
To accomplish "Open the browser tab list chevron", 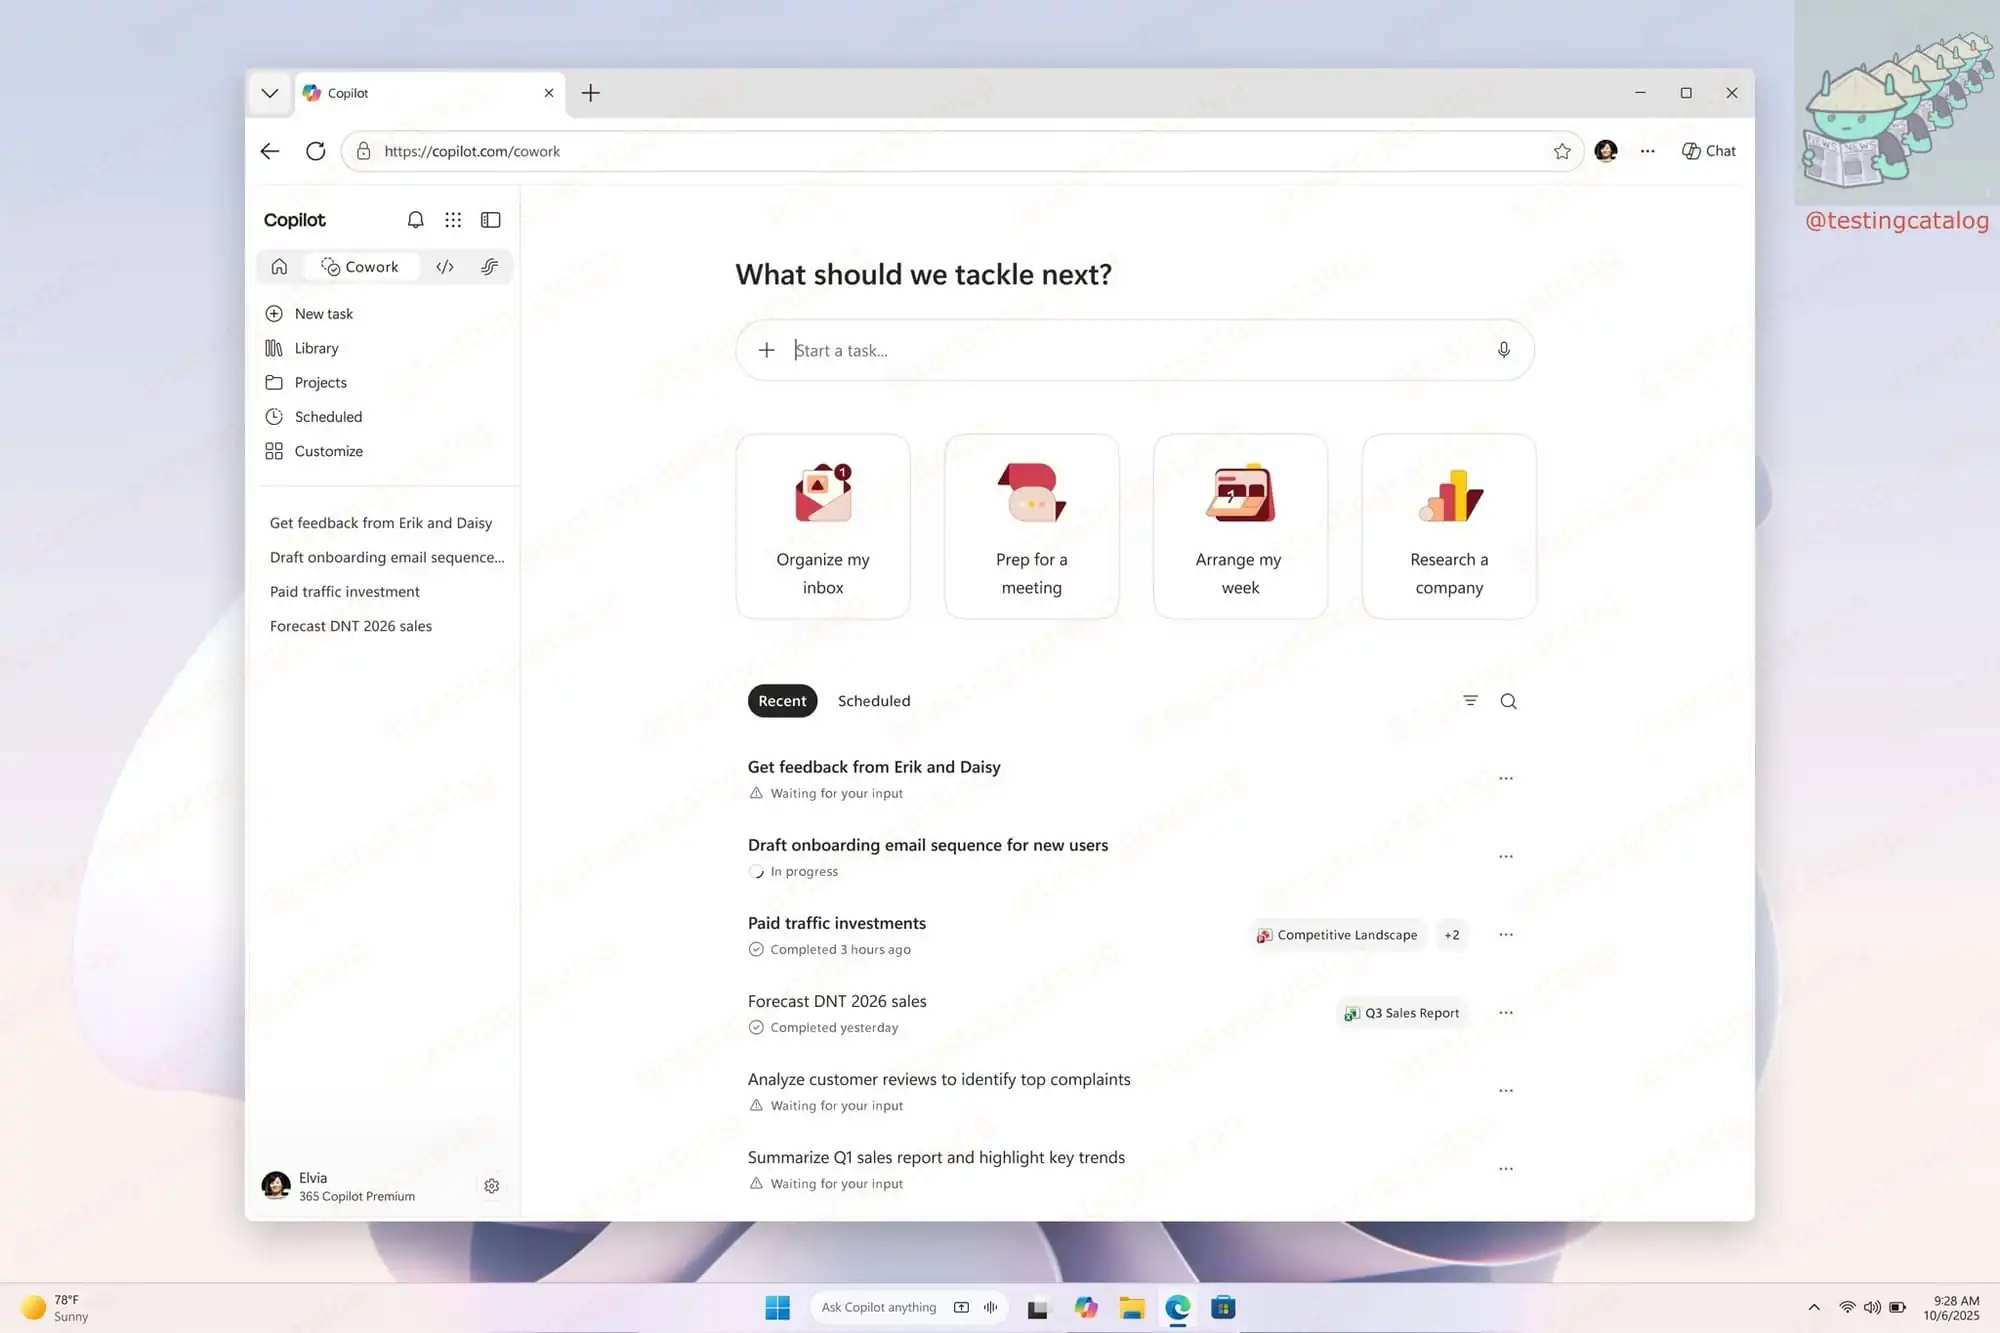I will (x=270, y=93).
